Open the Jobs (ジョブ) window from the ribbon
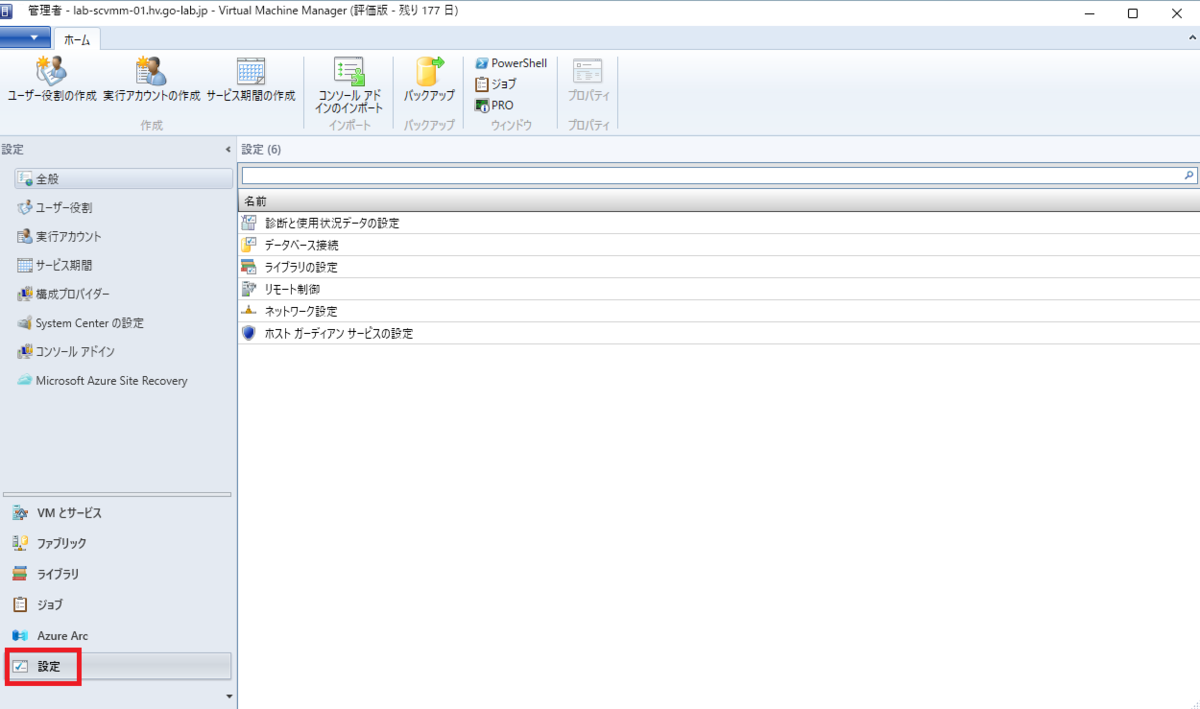The image size is (1200, 709). coord(496,84)
